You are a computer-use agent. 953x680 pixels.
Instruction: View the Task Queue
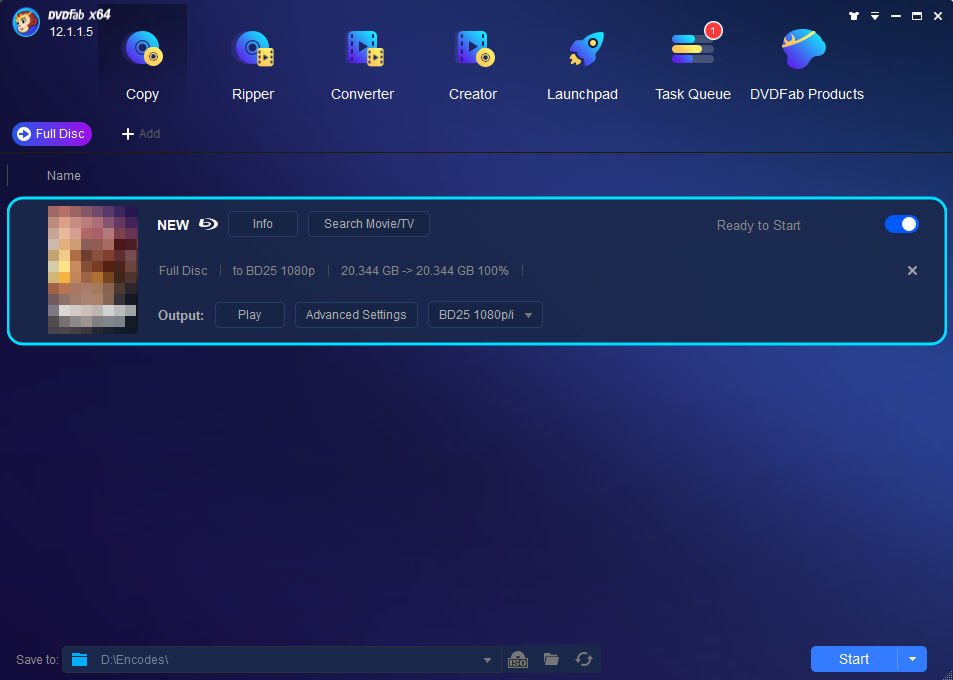693,65
